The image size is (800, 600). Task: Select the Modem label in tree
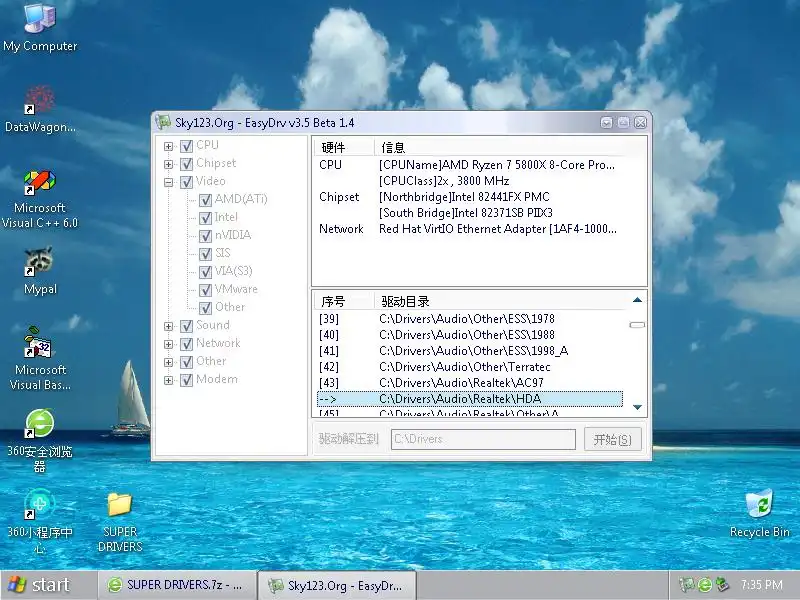[217, 379]
